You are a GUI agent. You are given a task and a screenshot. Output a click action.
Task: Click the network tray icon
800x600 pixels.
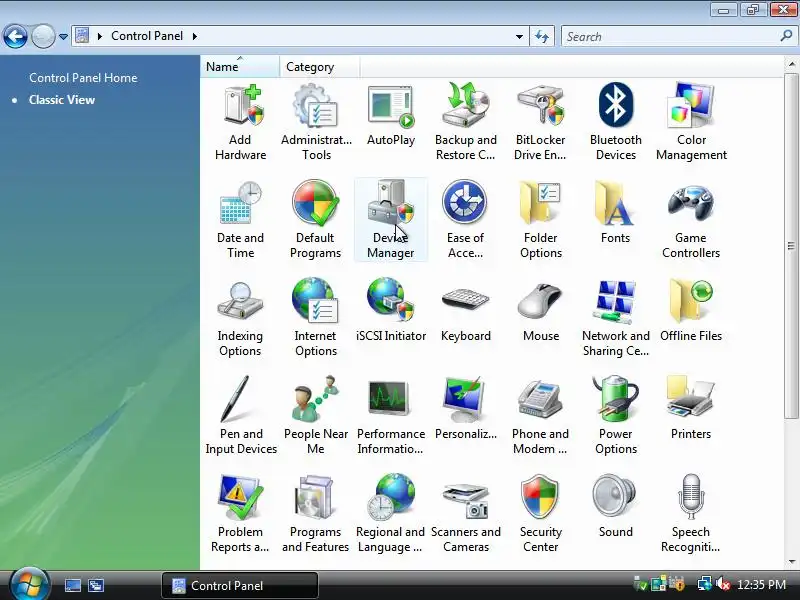[705, 584]
